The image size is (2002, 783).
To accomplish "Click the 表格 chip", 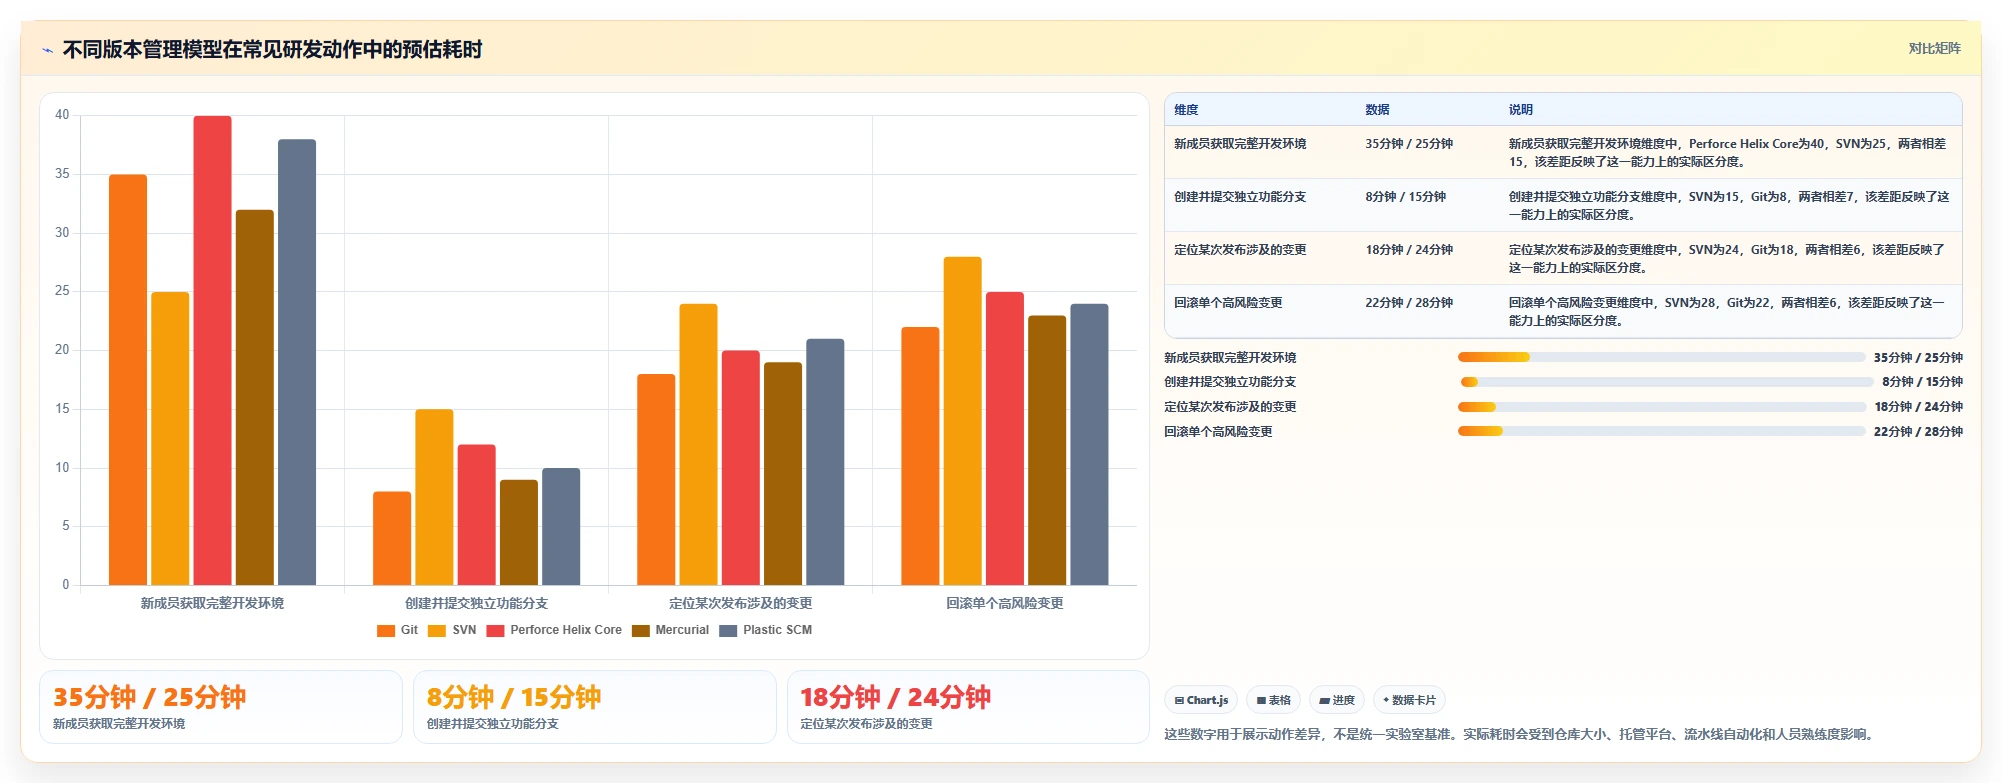I will [x=1273, y=700].
